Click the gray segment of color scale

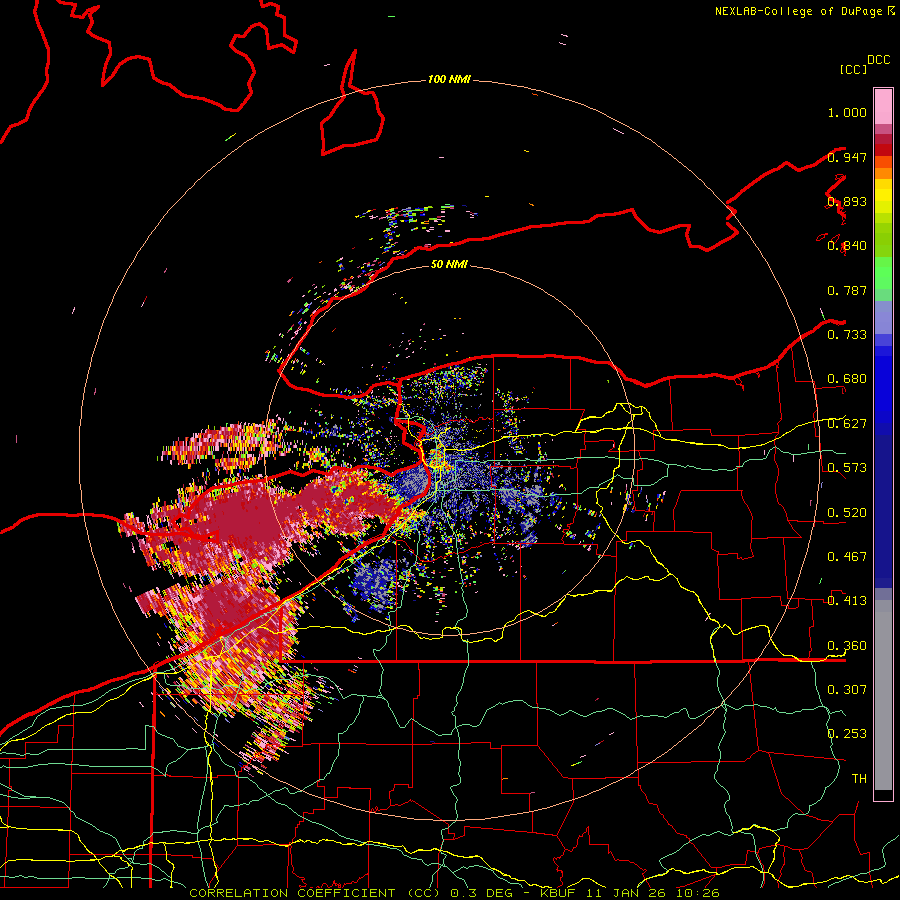pos(883,695)
